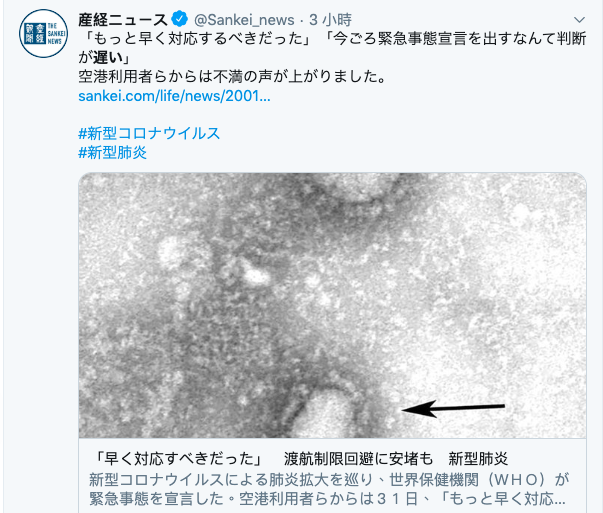The image size is (603, 513).
Task: Click tweet line starting 「もっと早く対応
Action: coord(332,38)
